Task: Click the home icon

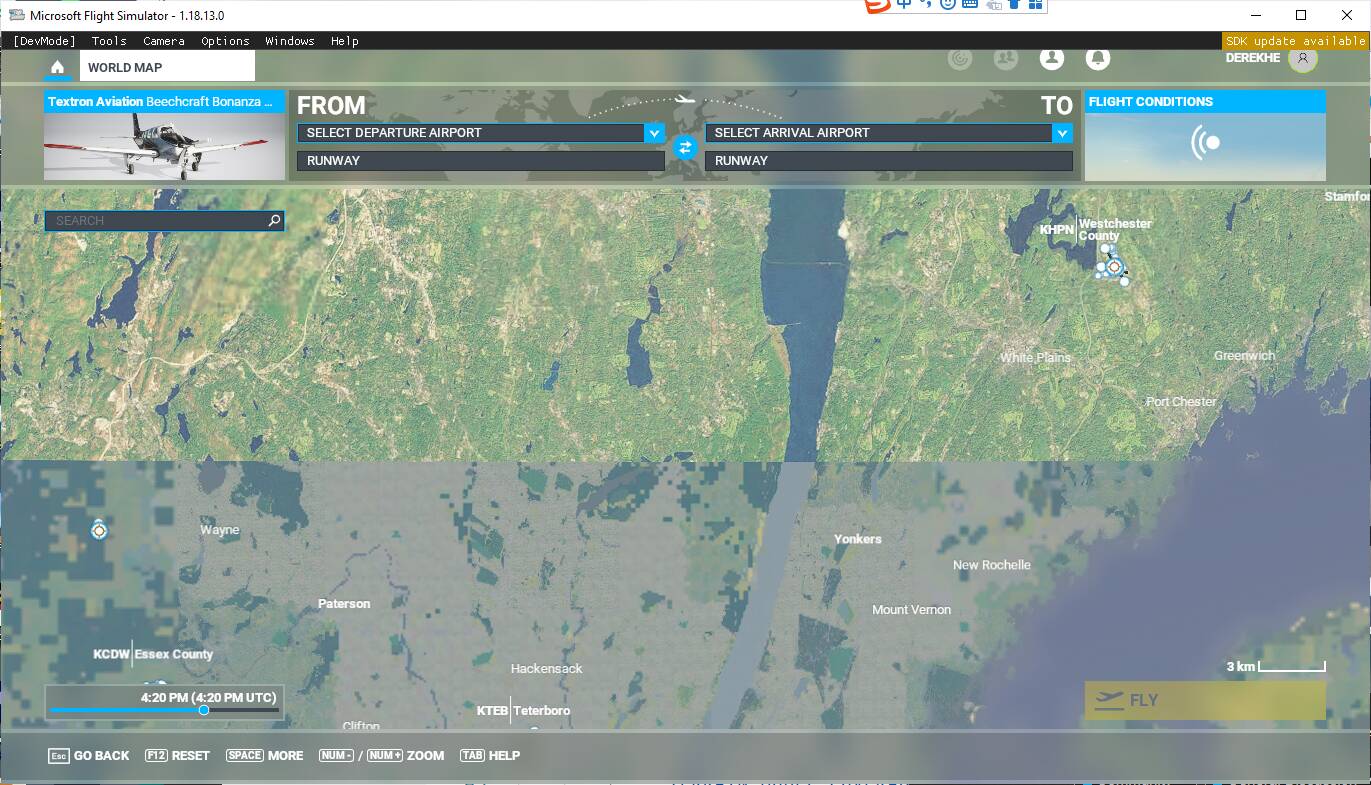Action: 58,68
